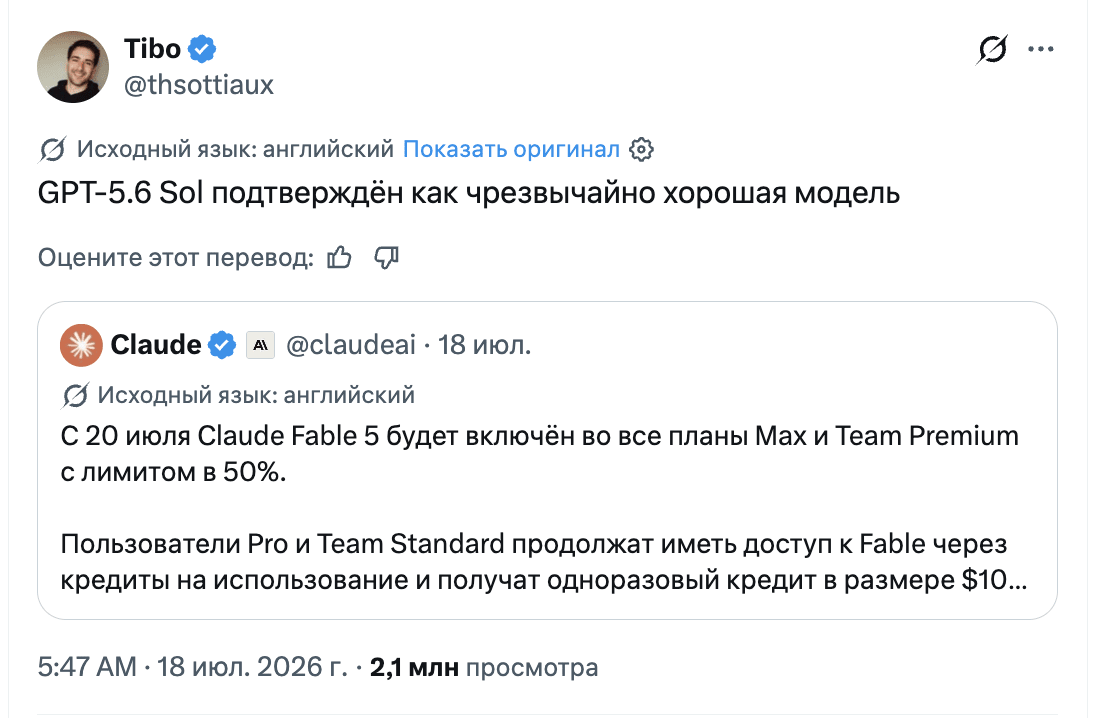Rate translation with thumbs down

click(x=386, y=257)
